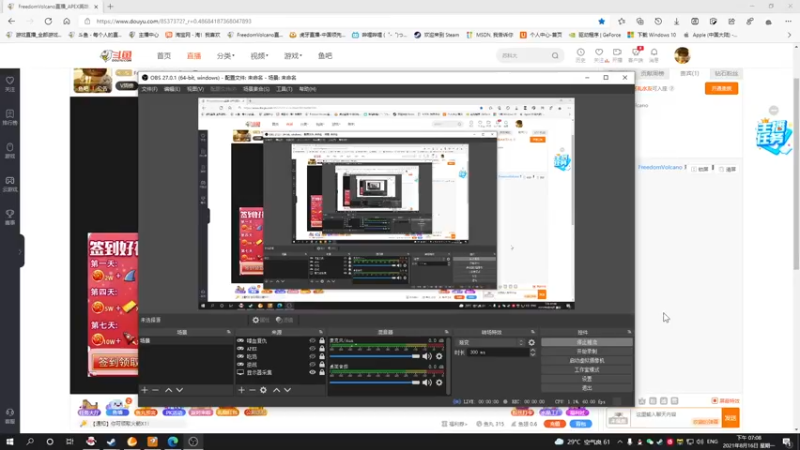Open the Douyu 视频 dropdown menu
This screenshot has width=800, height=450.
tap(259, 56)
